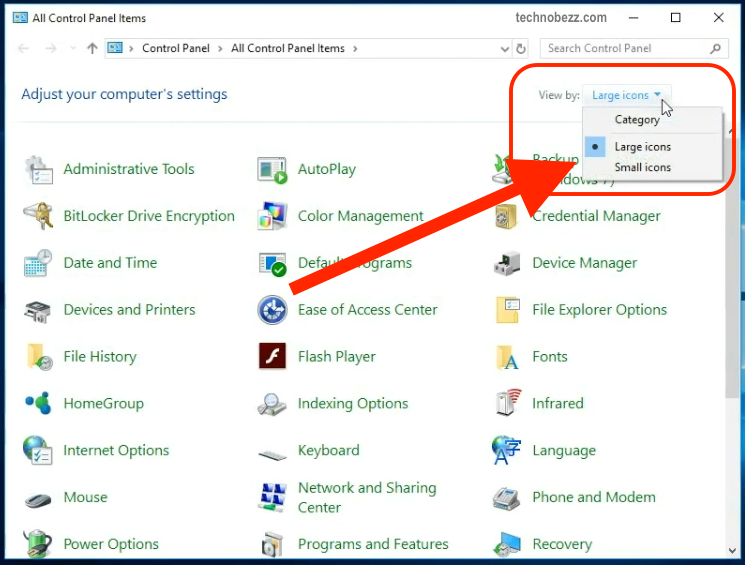Open the Recovery icon
745x565 pixels.
(x=507, y=544)
